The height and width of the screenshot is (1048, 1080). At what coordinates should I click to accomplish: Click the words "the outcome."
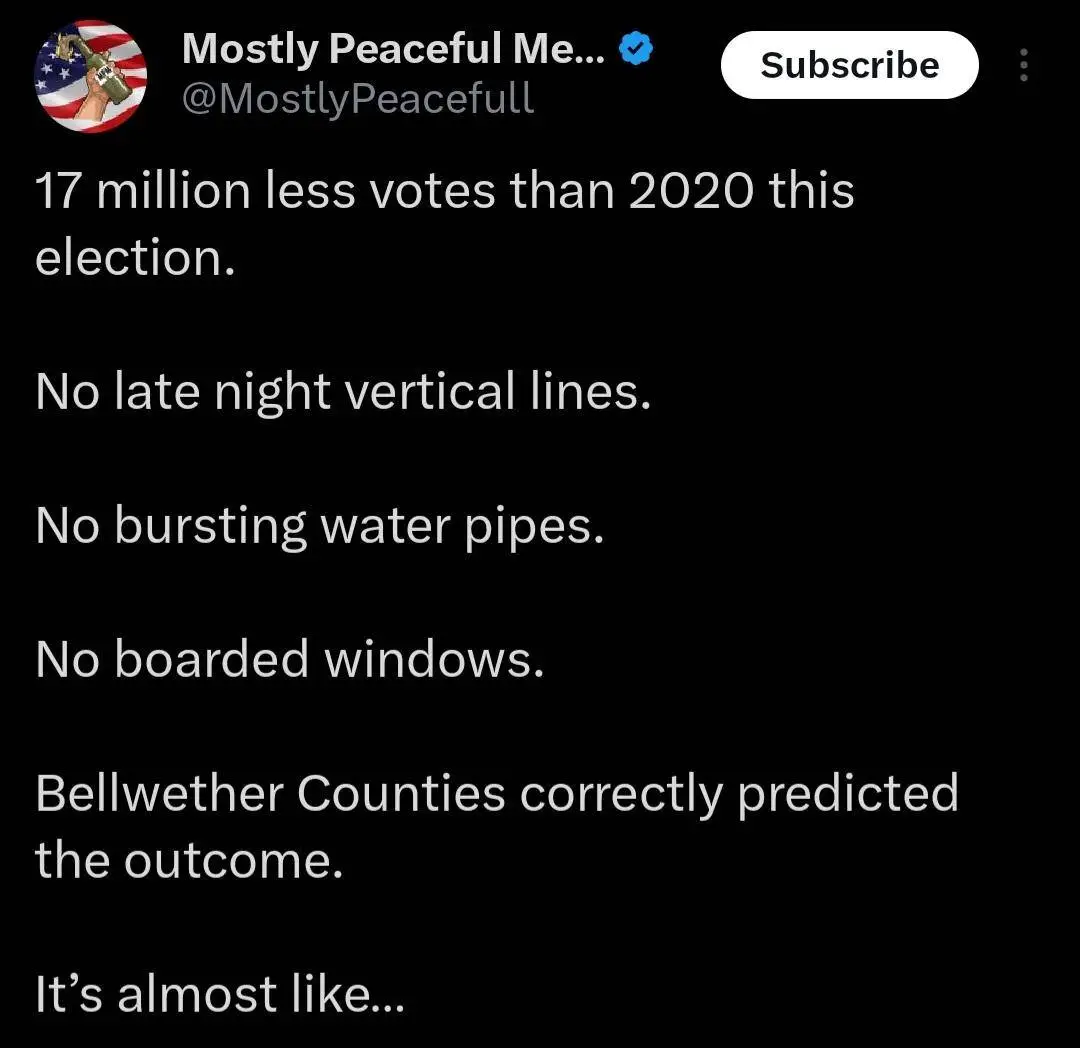[190, 860]
